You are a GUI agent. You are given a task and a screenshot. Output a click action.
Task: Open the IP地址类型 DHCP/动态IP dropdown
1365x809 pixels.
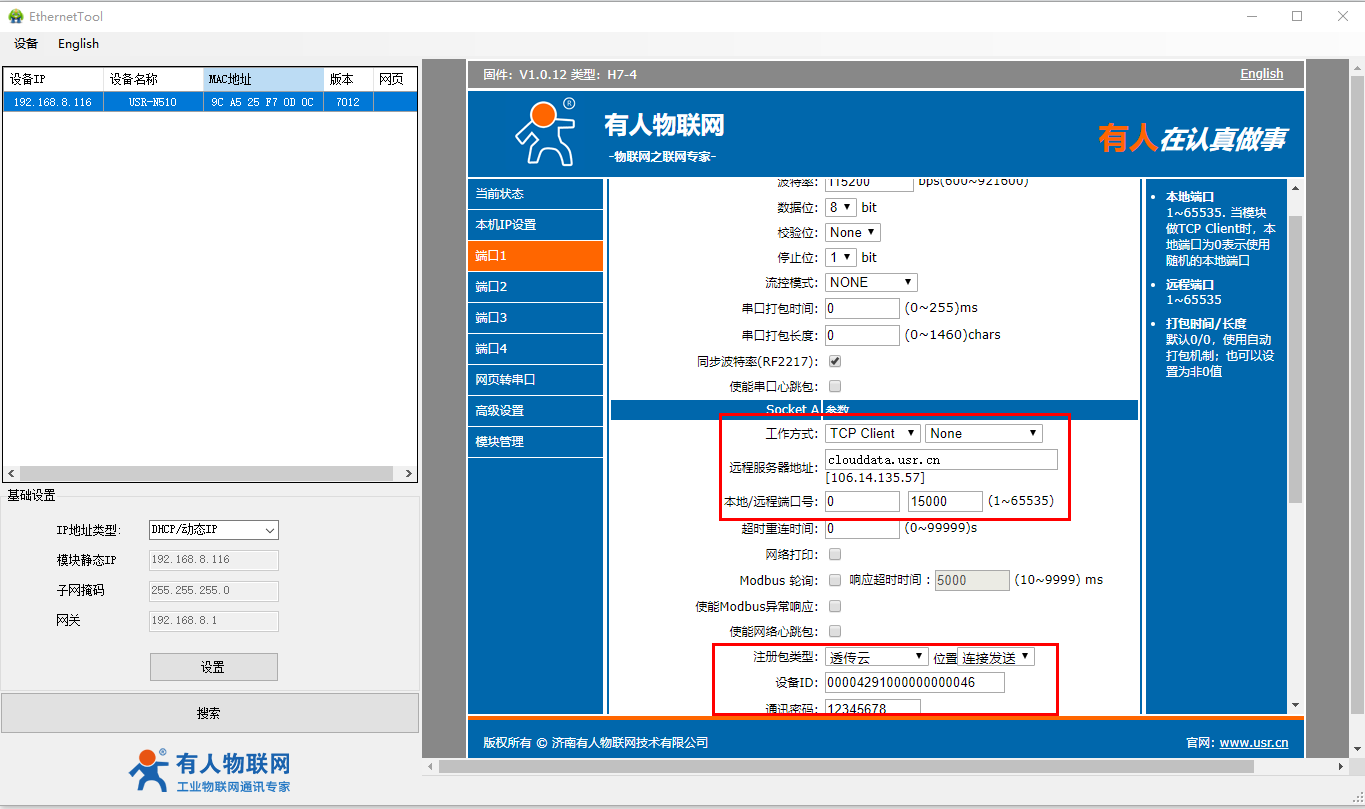coord(213,530)
